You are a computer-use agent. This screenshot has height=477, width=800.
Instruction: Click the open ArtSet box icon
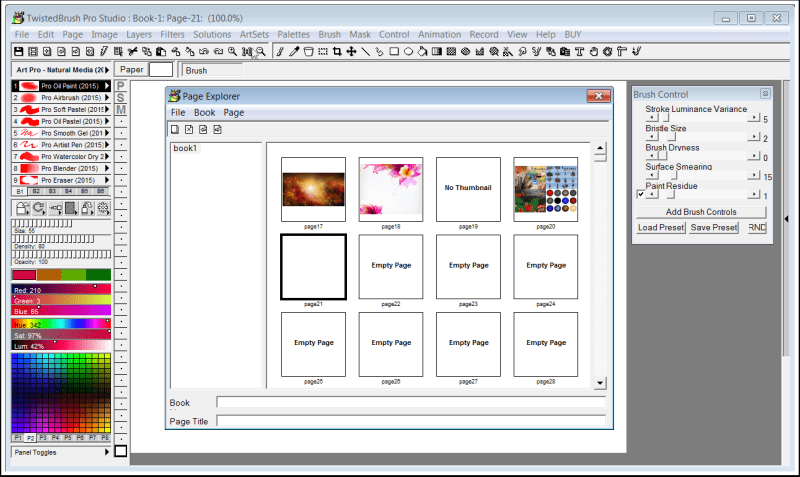[22, 208]
